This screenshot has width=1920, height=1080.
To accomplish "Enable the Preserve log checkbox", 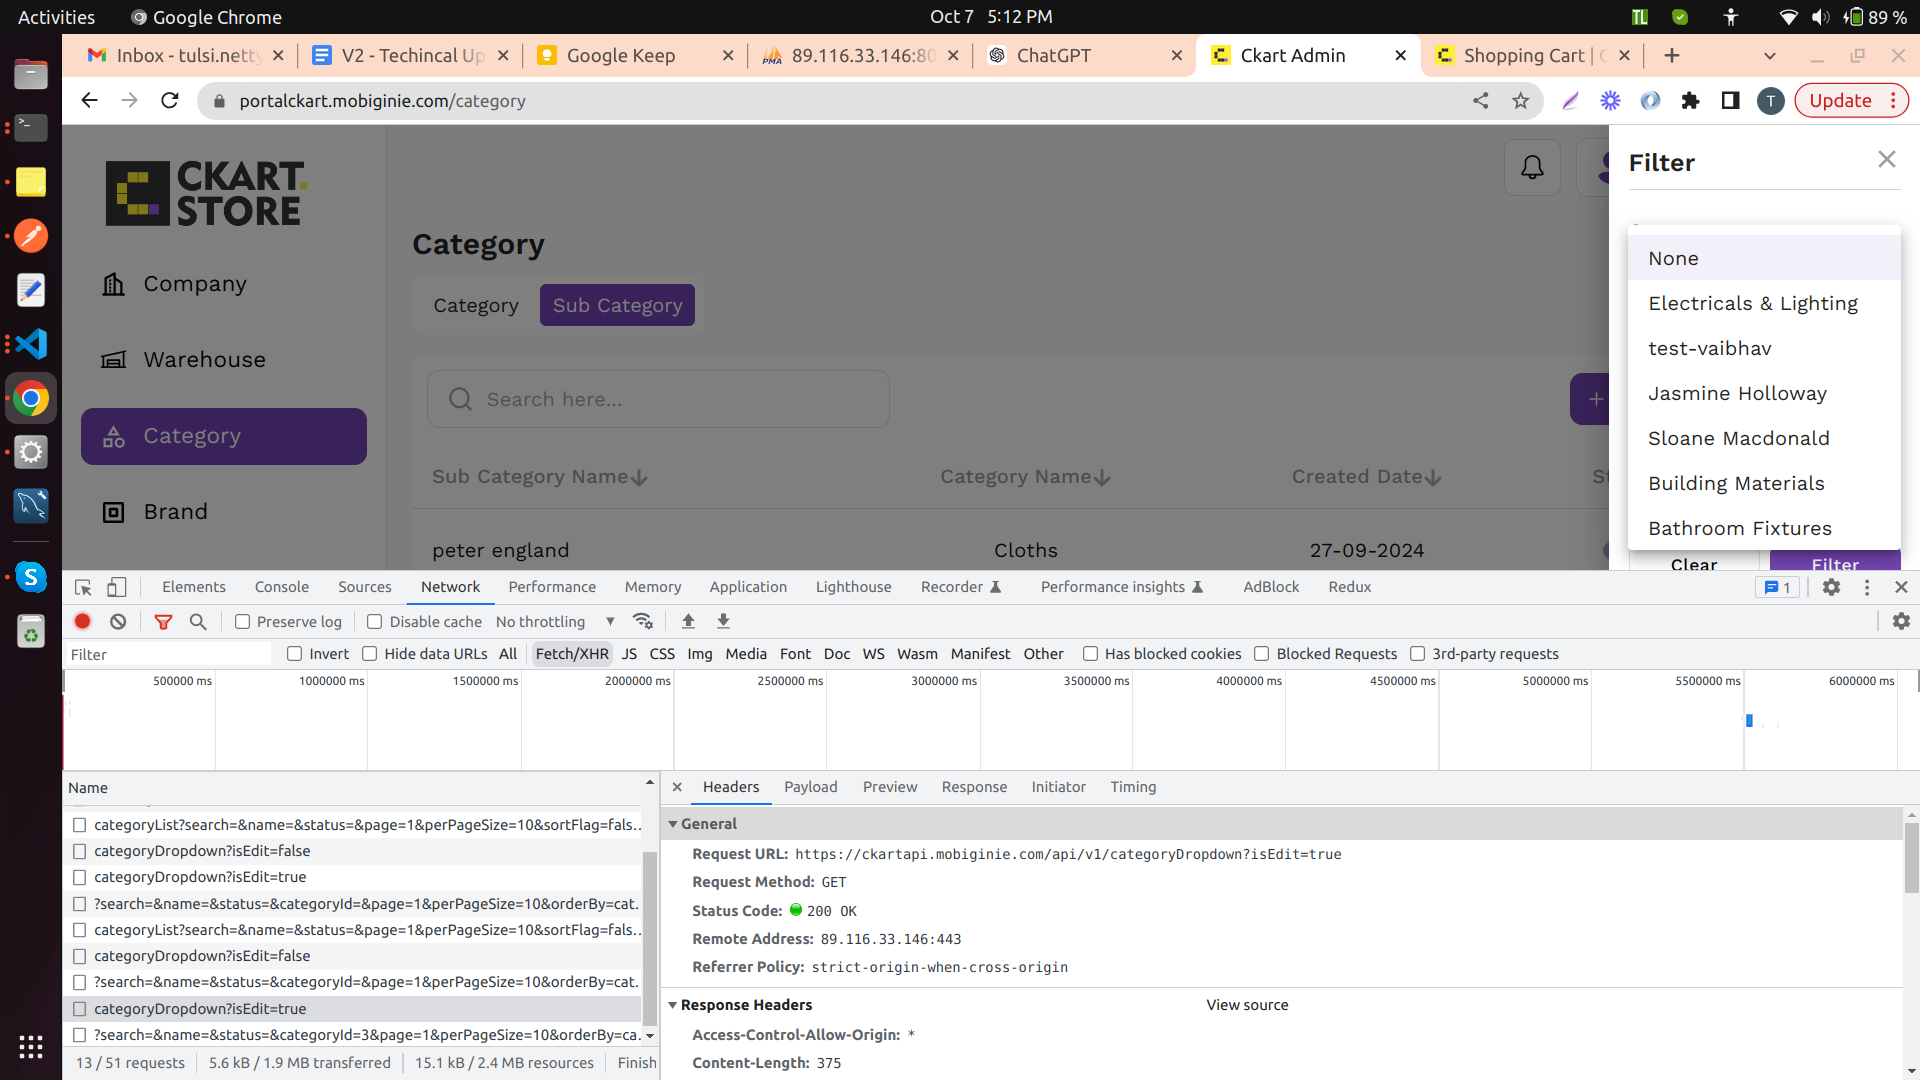I will 242,621.
